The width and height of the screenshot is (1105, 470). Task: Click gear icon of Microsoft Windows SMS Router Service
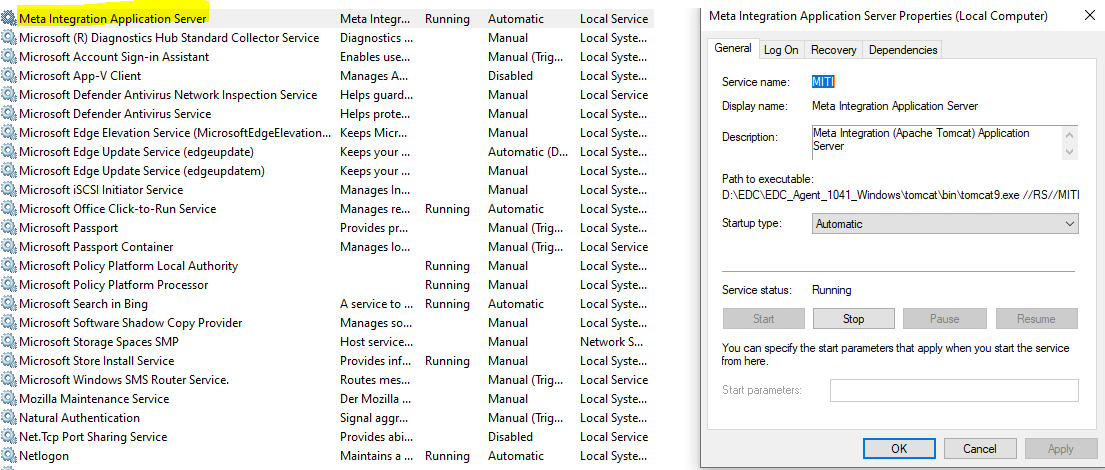pyautogui.click(x=8, y=380)
